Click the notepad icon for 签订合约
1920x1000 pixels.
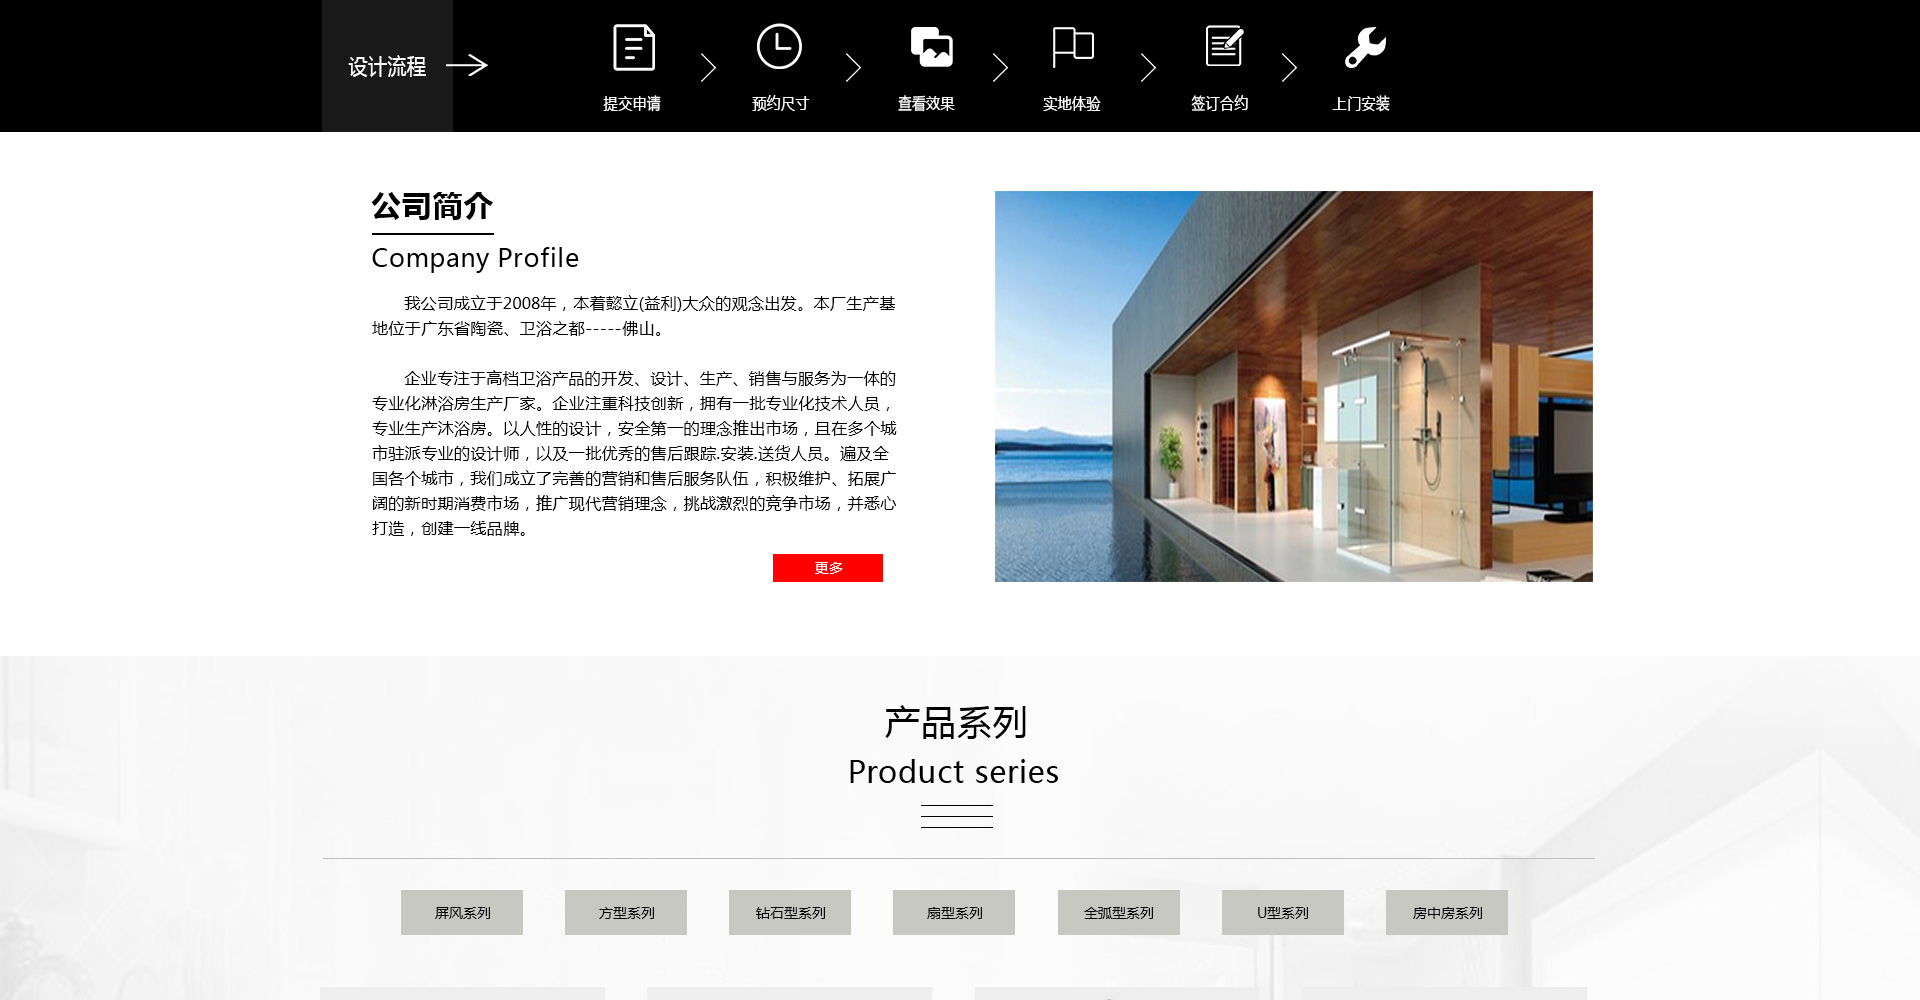click(1224, 46)
